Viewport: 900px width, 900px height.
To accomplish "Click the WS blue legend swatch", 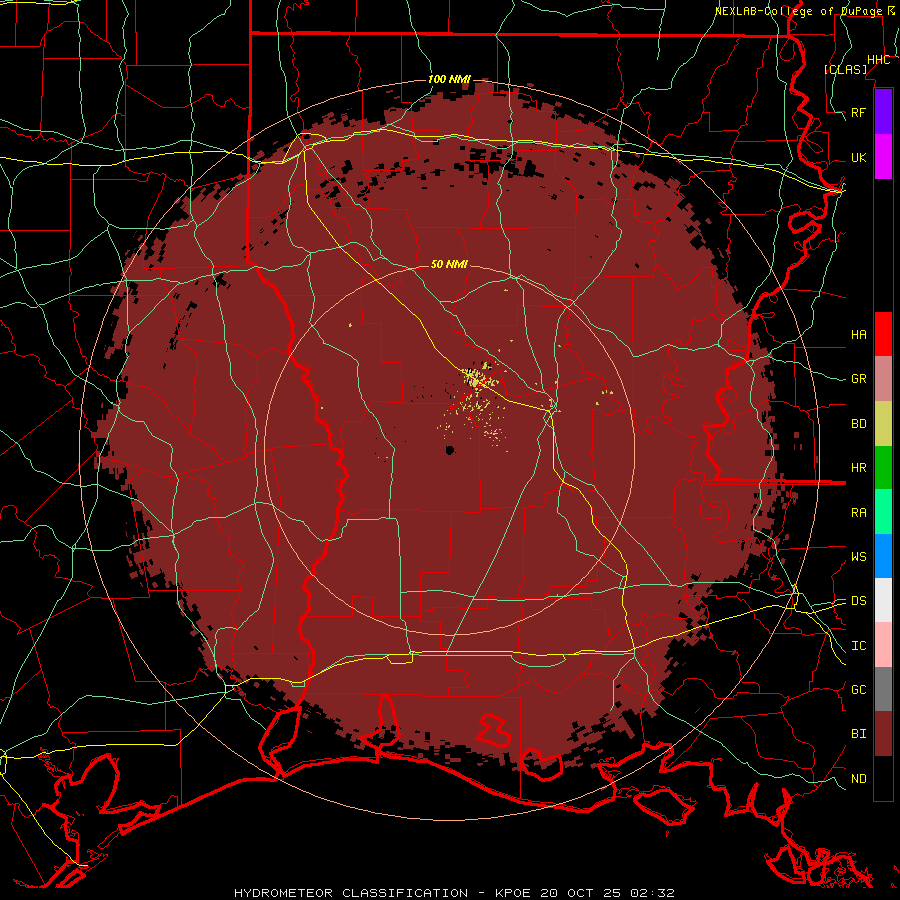I will click(883, 556).
